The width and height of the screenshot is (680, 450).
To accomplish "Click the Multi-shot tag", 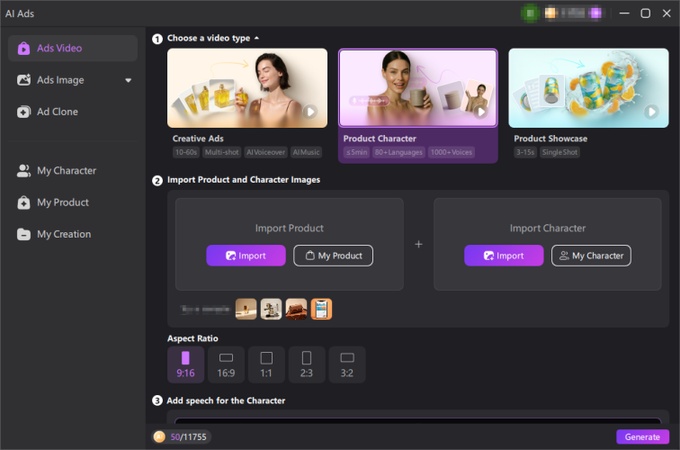I will pyautogui.click(x=222, y=152).
